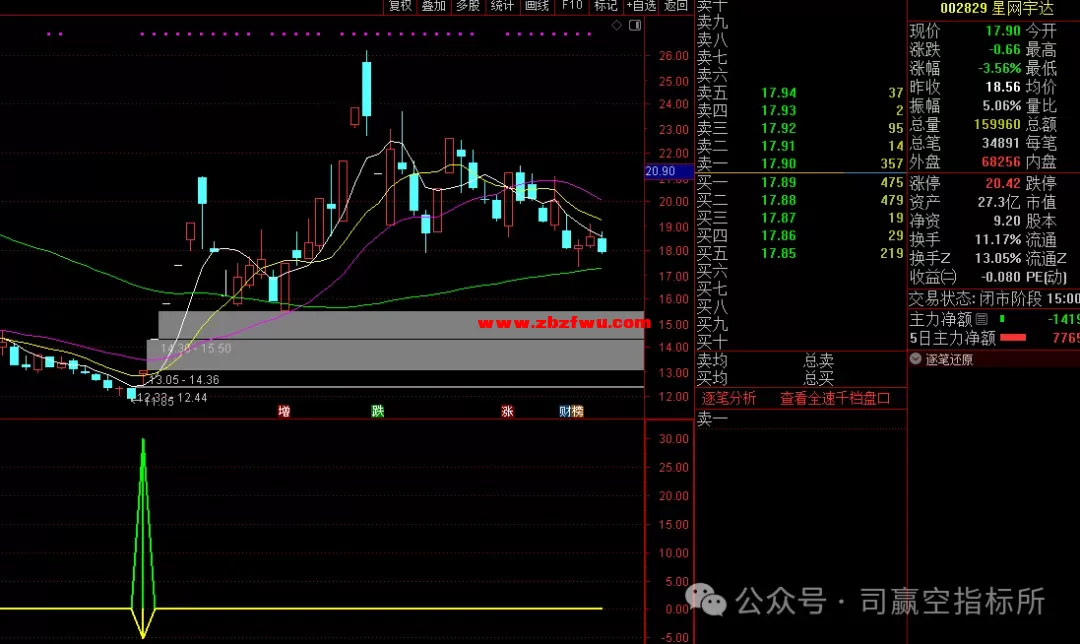Open 查看全速千档盘口 link

point(835,398)
